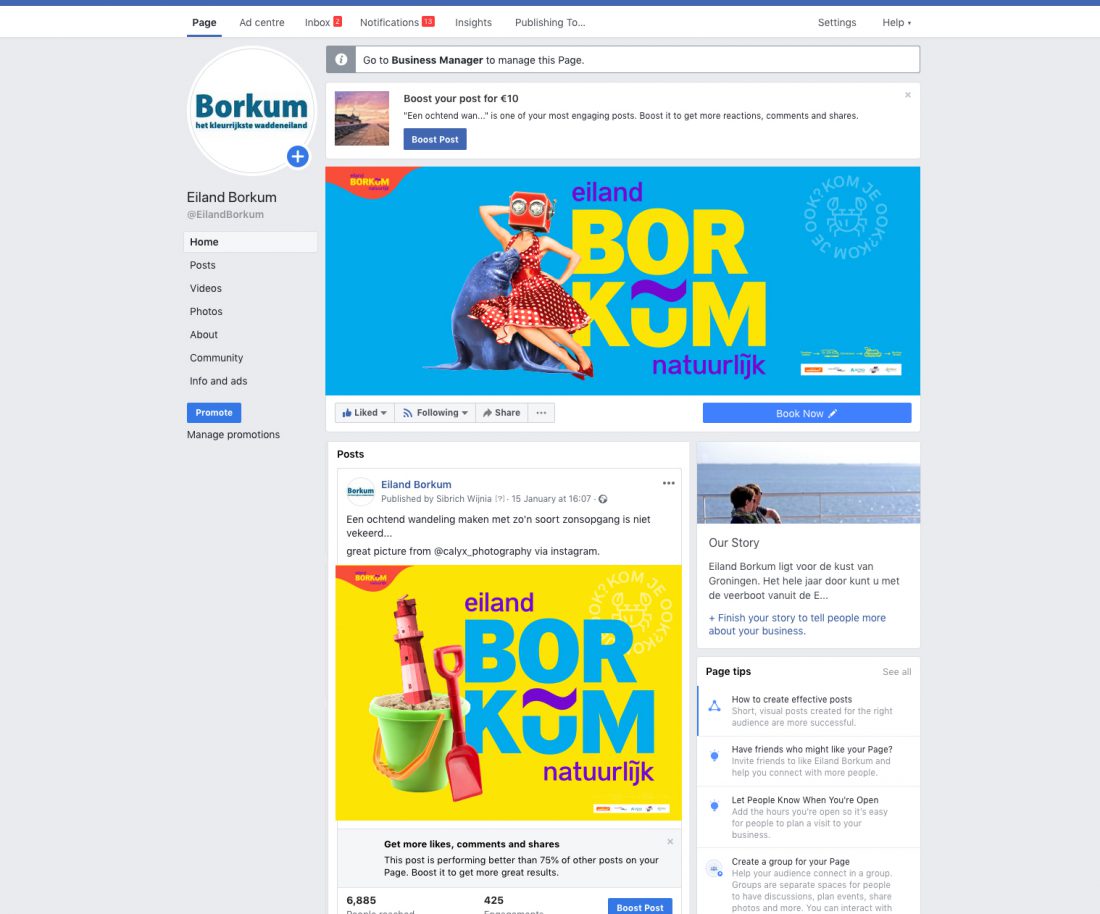1100x914 pixels.
Task: Expand the Liked dropdown under cover
Action: point(365,413)
